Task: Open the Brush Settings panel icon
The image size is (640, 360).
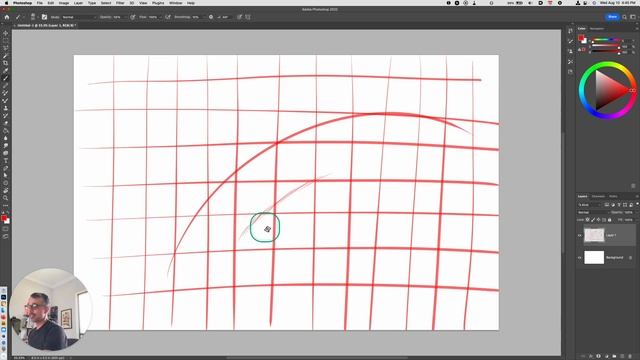Action: (x=44, y=17)
